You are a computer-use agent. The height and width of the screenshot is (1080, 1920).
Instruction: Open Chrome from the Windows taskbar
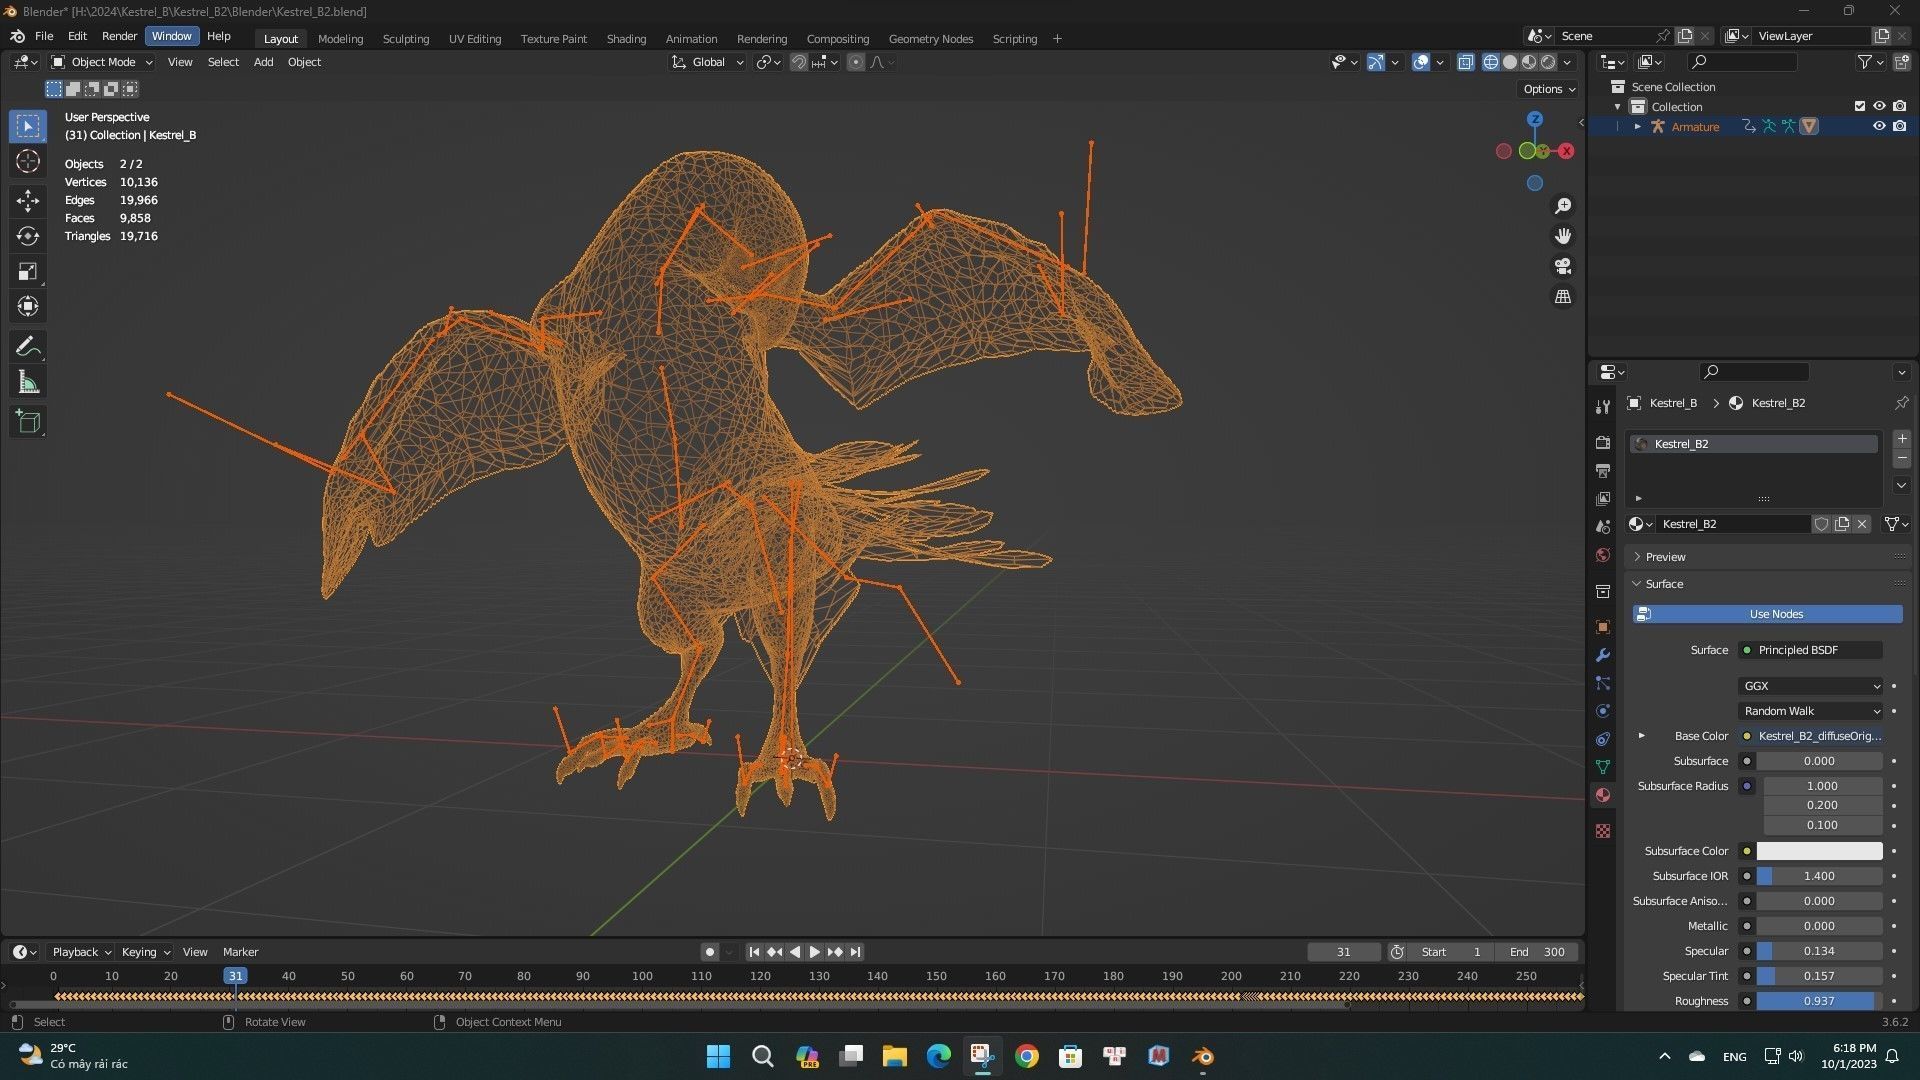[1026, 1056]
